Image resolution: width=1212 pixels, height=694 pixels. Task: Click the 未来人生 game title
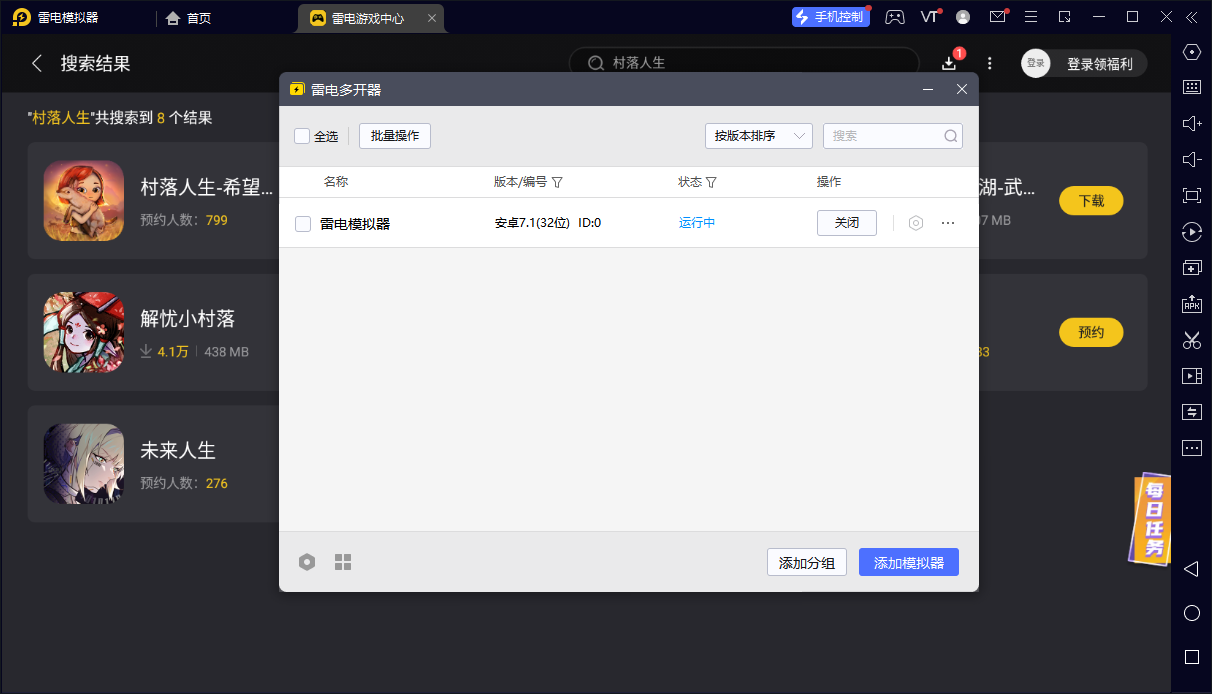coord(178,451)
